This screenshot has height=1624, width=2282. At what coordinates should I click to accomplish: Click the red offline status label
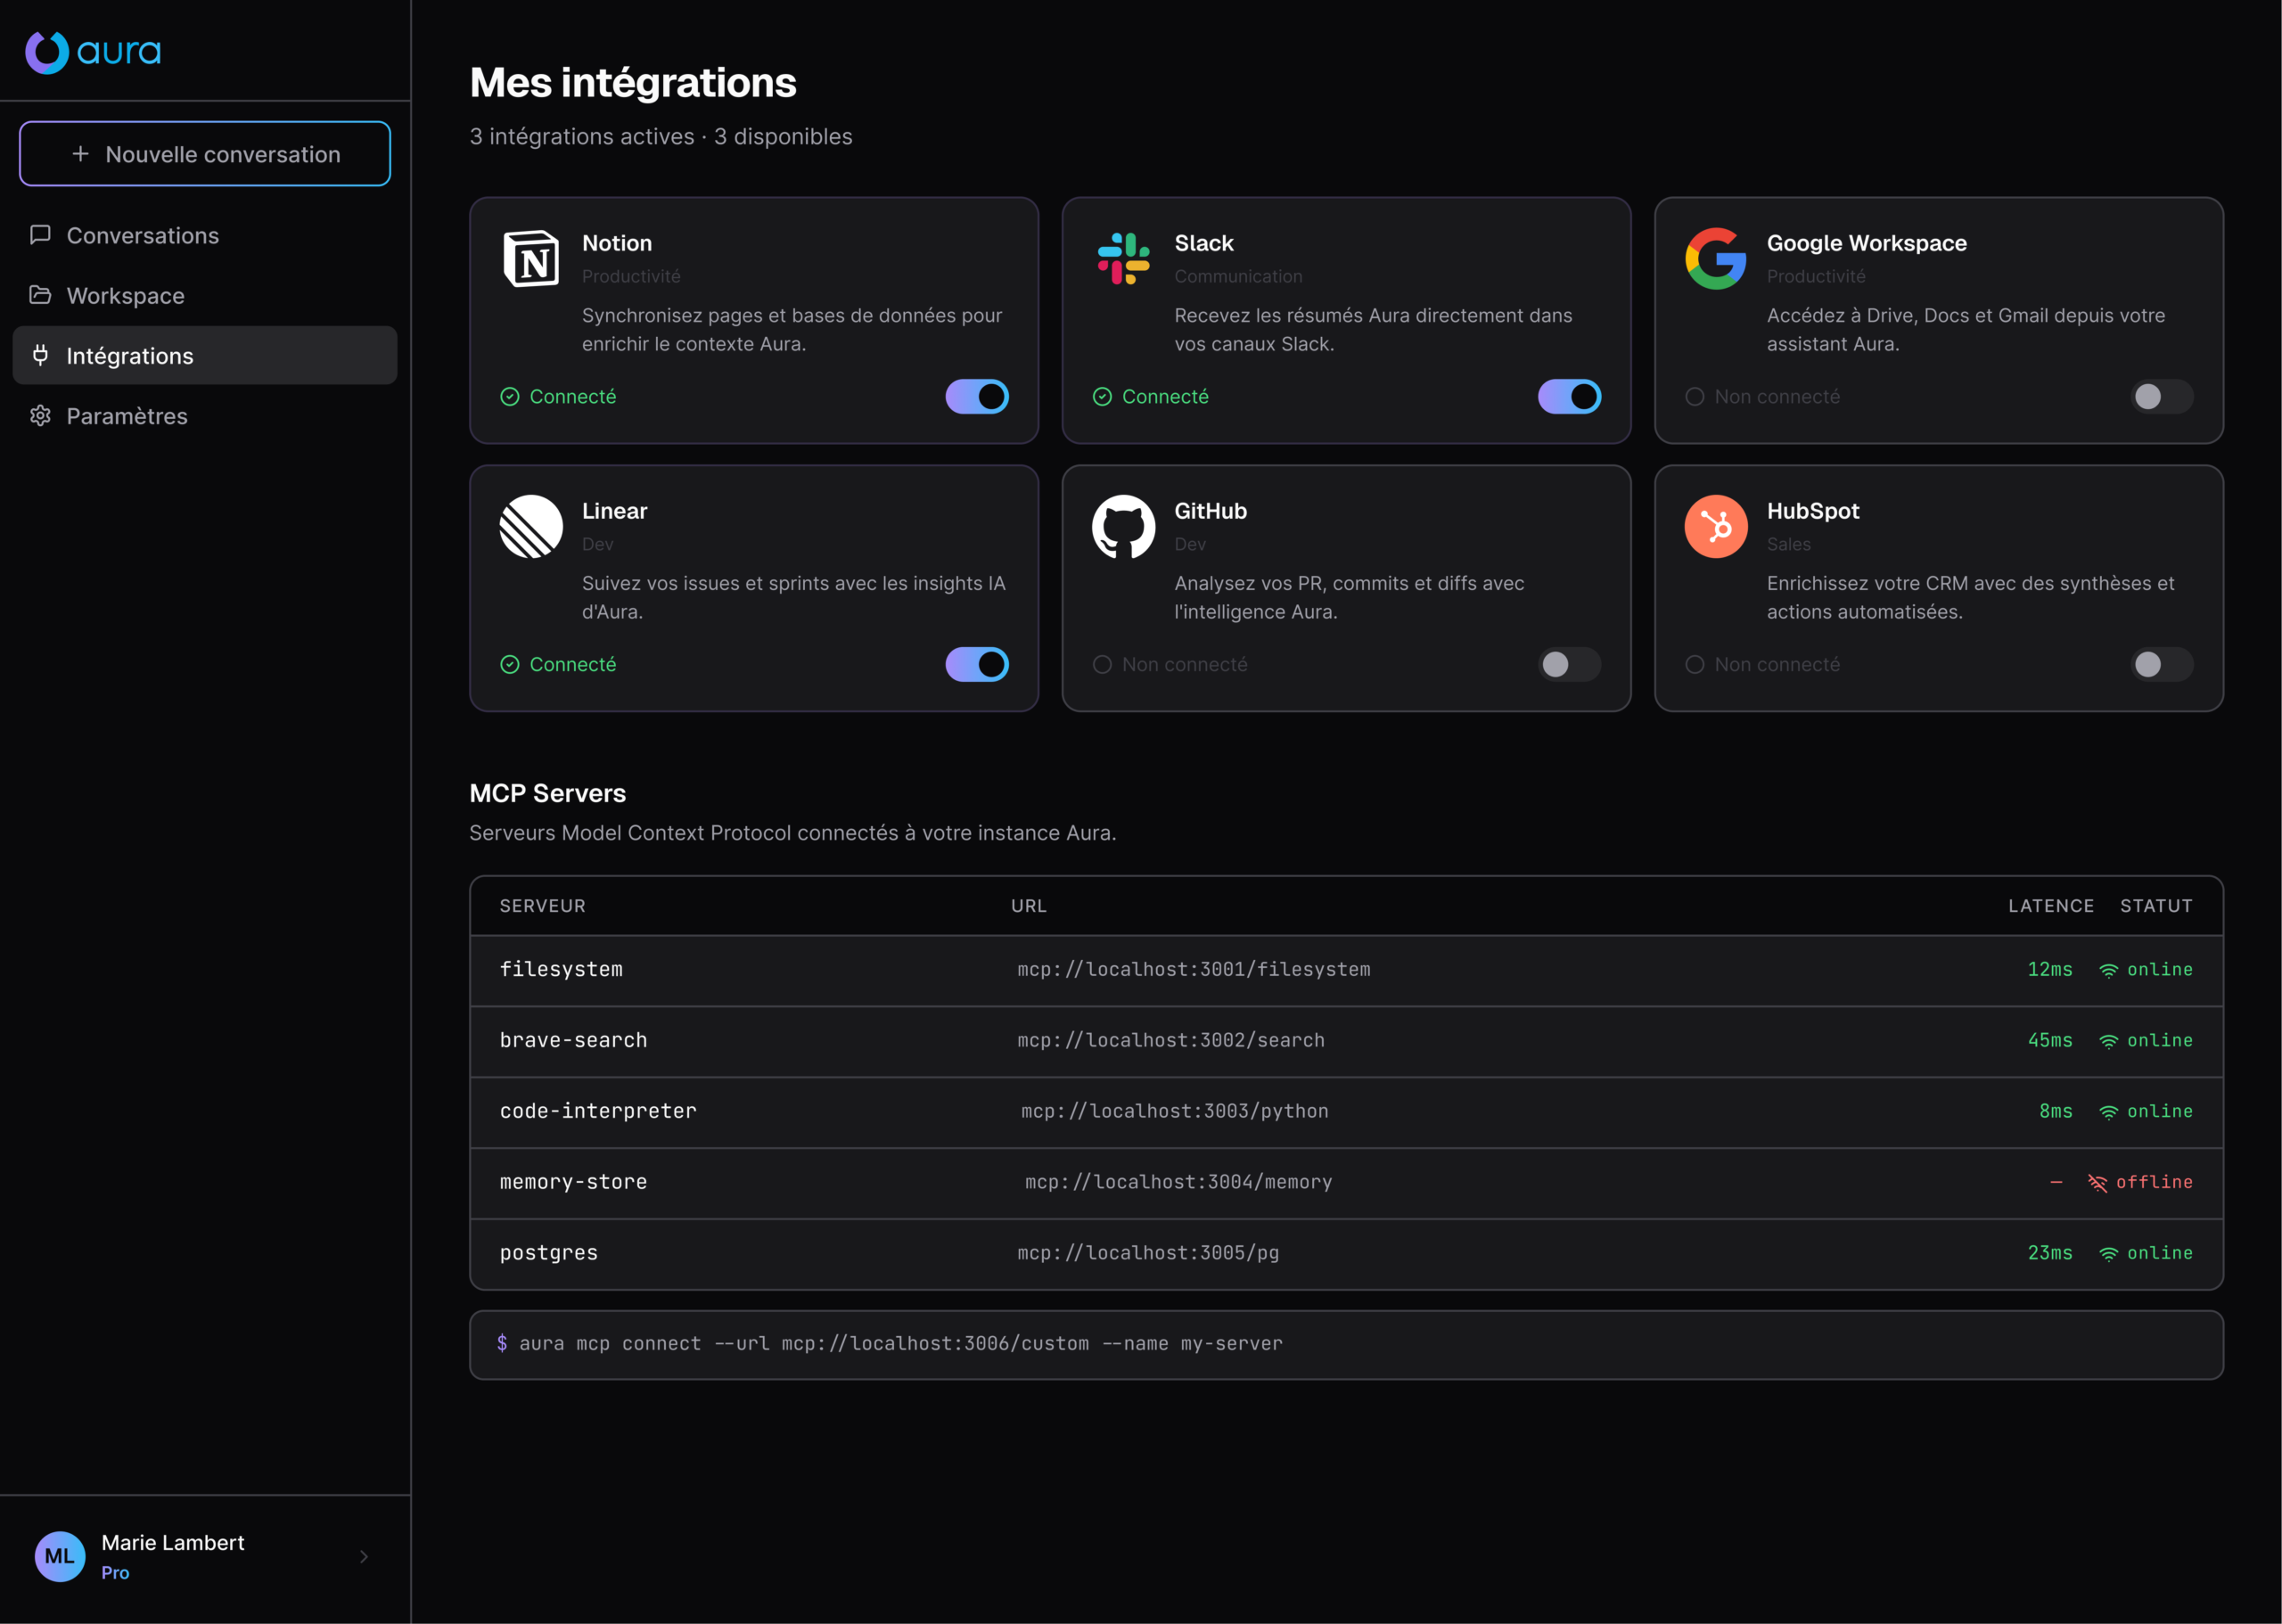pos(2154,1182)
